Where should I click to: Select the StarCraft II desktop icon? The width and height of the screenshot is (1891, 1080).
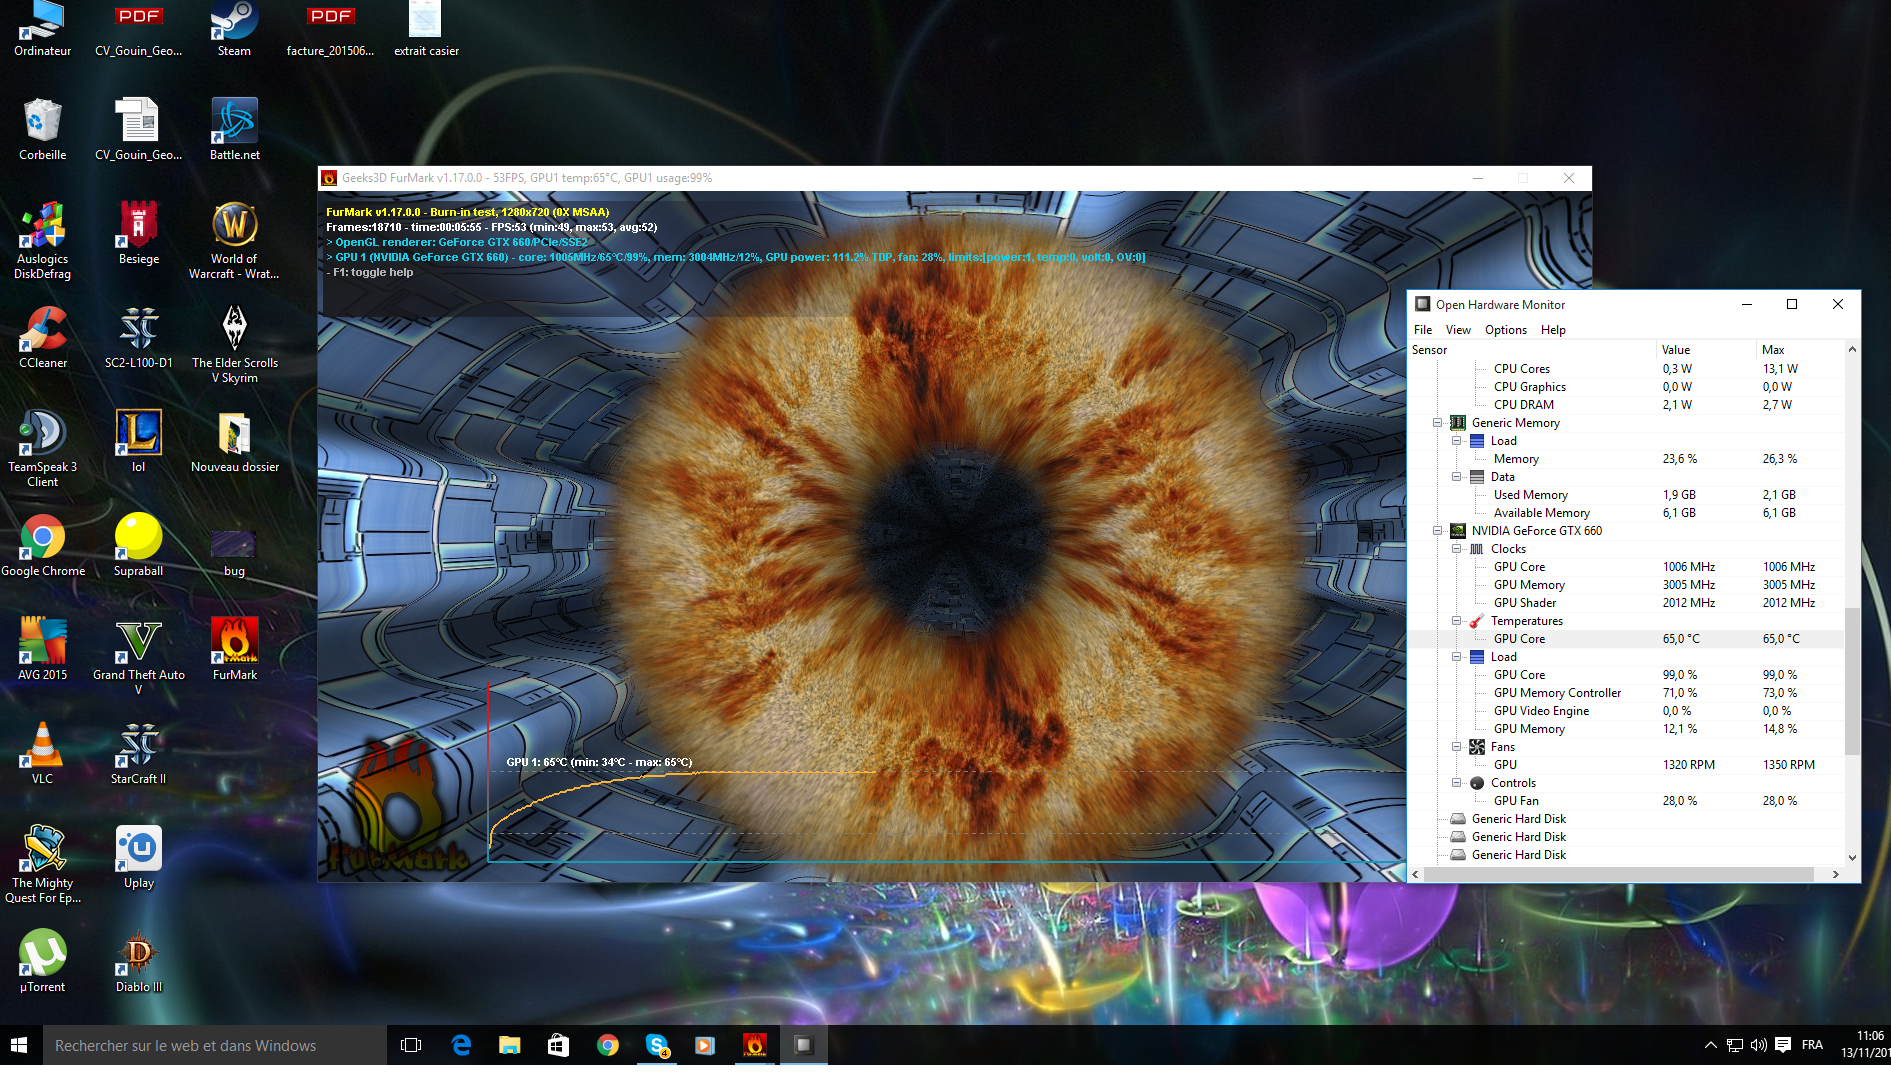tap(139, 753)
